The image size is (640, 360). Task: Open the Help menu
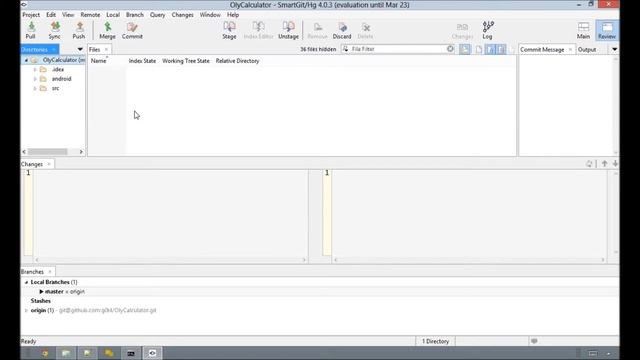click(x=233, y=15)
